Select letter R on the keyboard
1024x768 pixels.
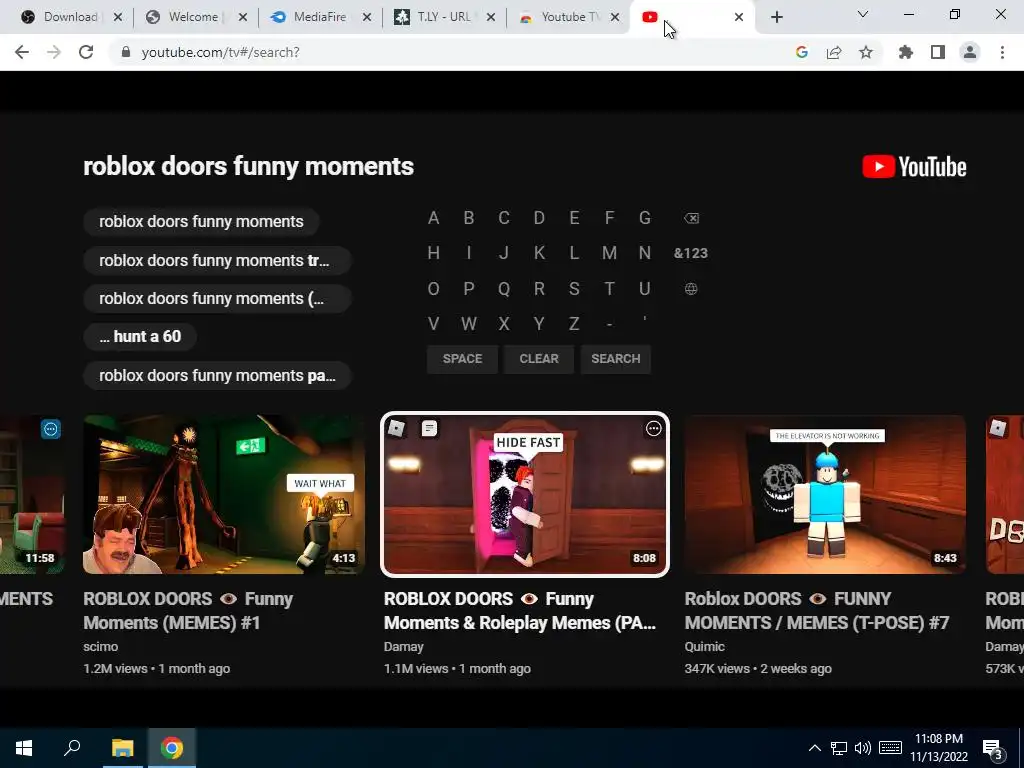pos(539,289)
